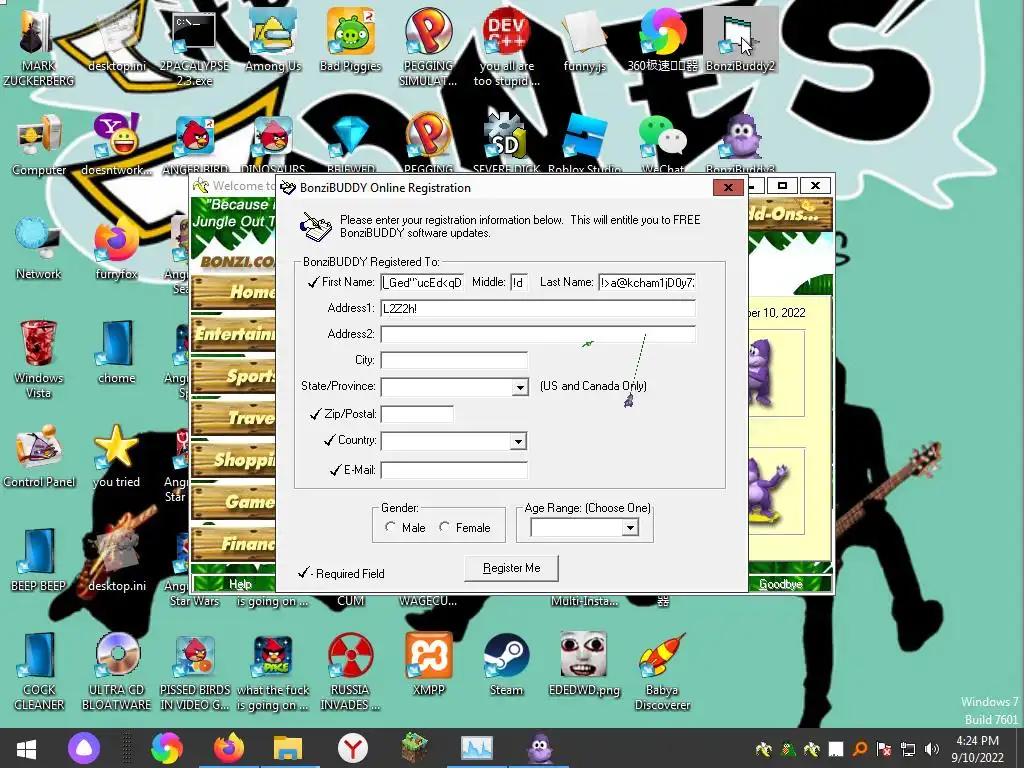Click into the Address2 field
This screenshot has height=768, width=1024.
538,334
